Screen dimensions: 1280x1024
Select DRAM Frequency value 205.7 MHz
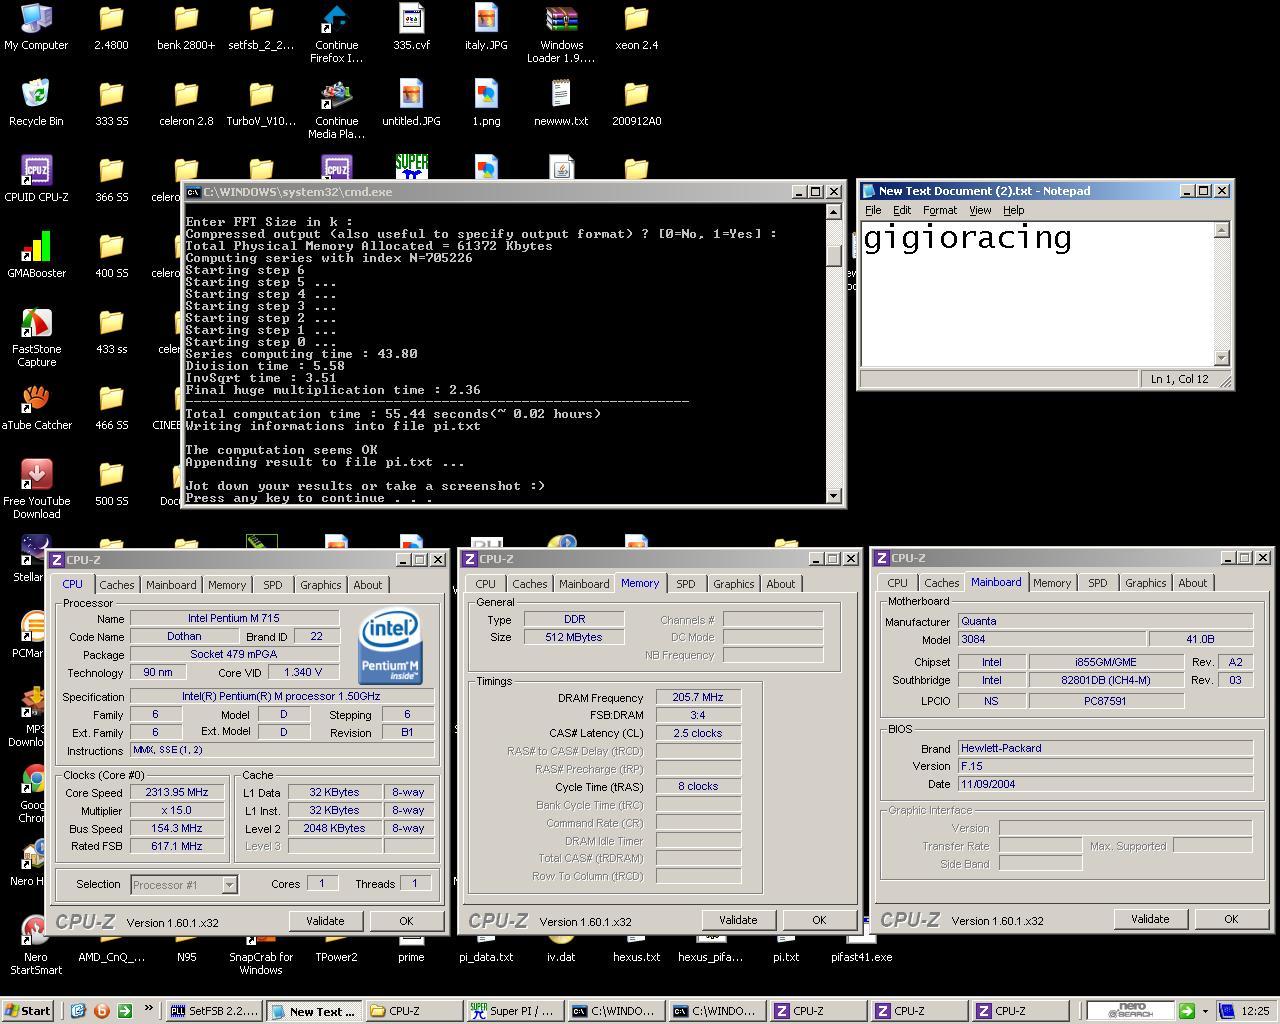(x=698, y=697)
